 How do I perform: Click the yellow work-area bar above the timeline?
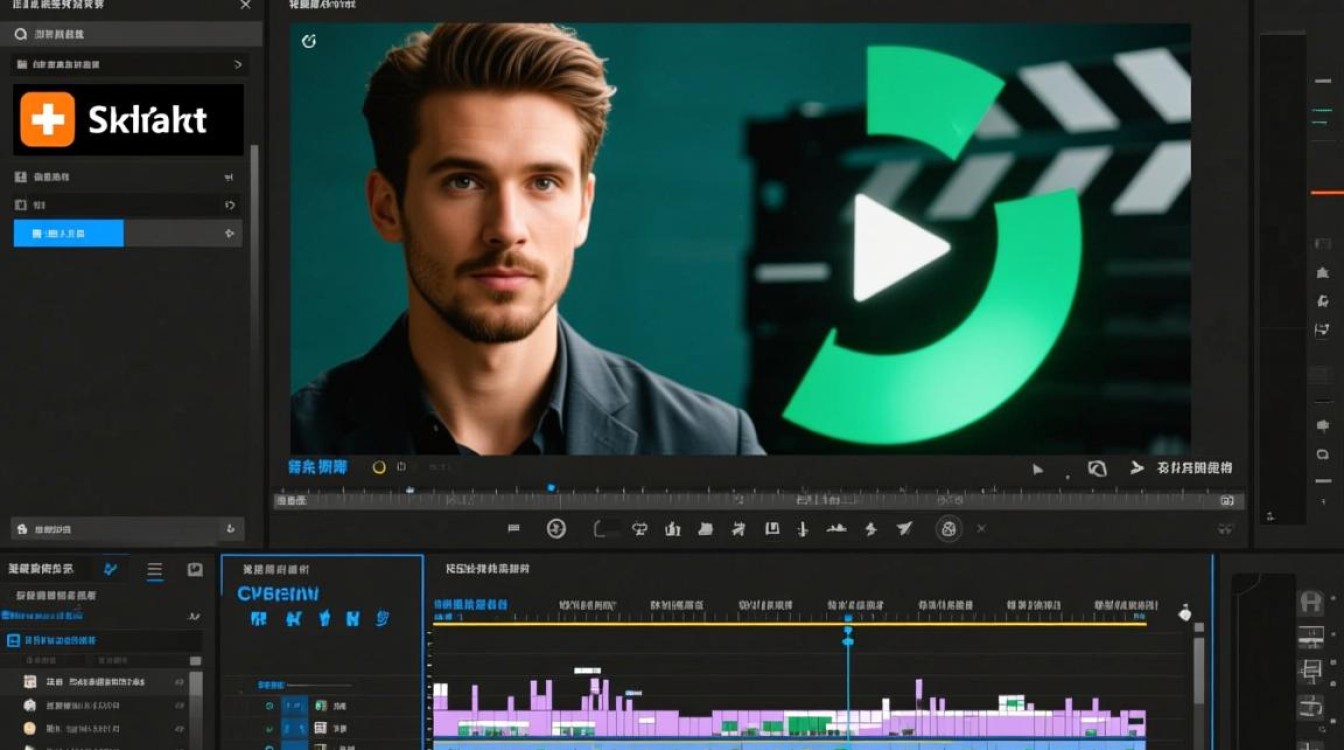[790, 624]
